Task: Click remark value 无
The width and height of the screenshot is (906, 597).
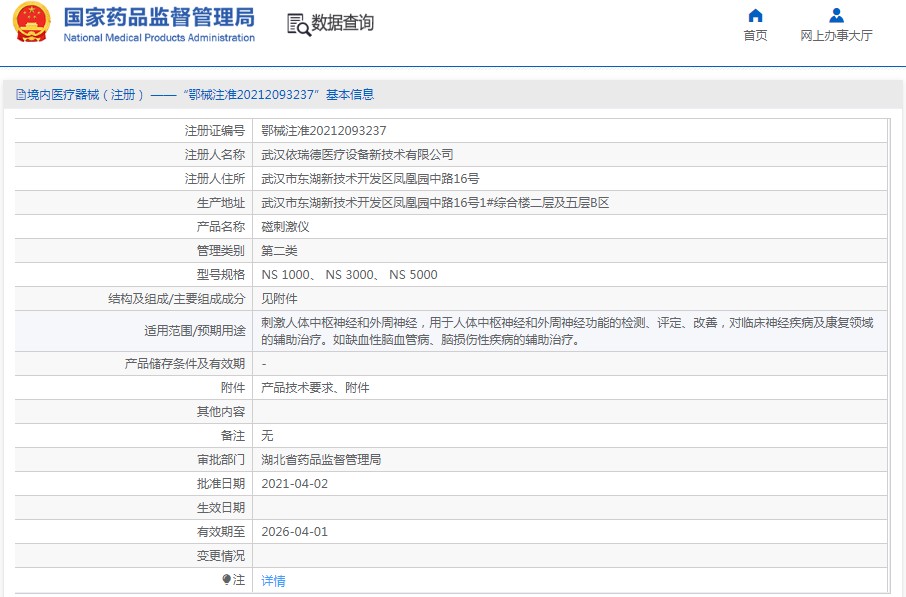Action: click(267, 436)
